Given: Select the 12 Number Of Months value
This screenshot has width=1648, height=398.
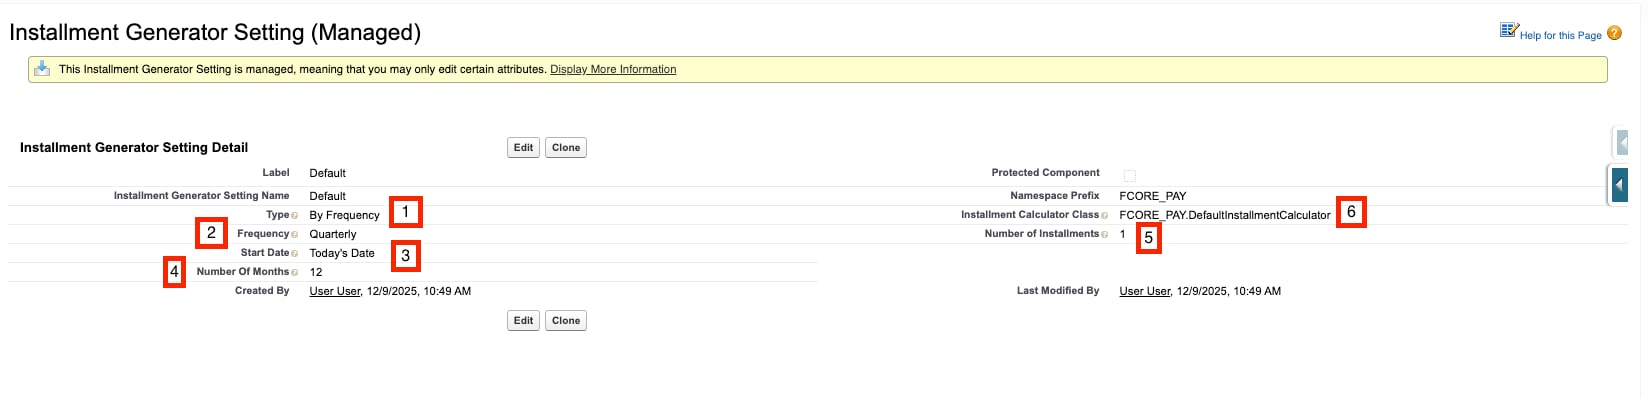Looking at the screenshot, I should pyautogui.click(x=316, y=272).
